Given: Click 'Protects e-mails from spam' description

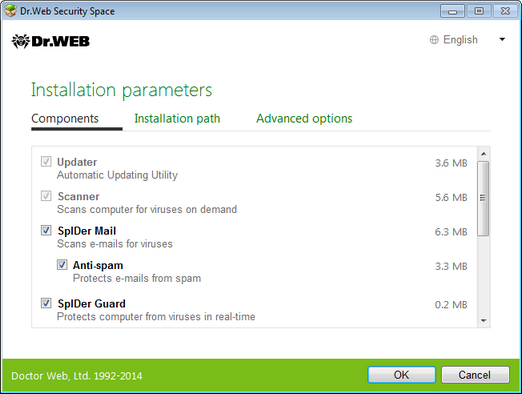Looking at the screenshot, I should [137, 278].
